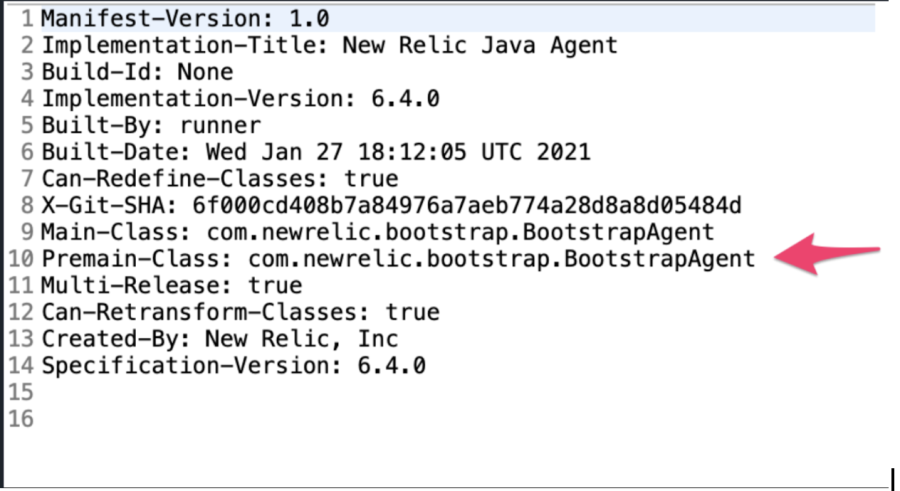Click line number 1 in the gutter
The image size is (900, 491).
[x=27, y=18]
